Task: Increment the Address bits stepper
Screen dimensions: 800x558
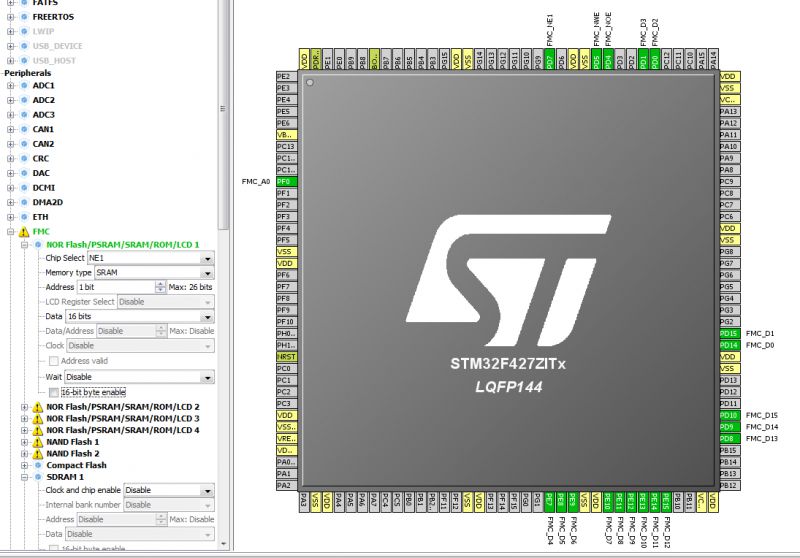Action: (160, 284)
